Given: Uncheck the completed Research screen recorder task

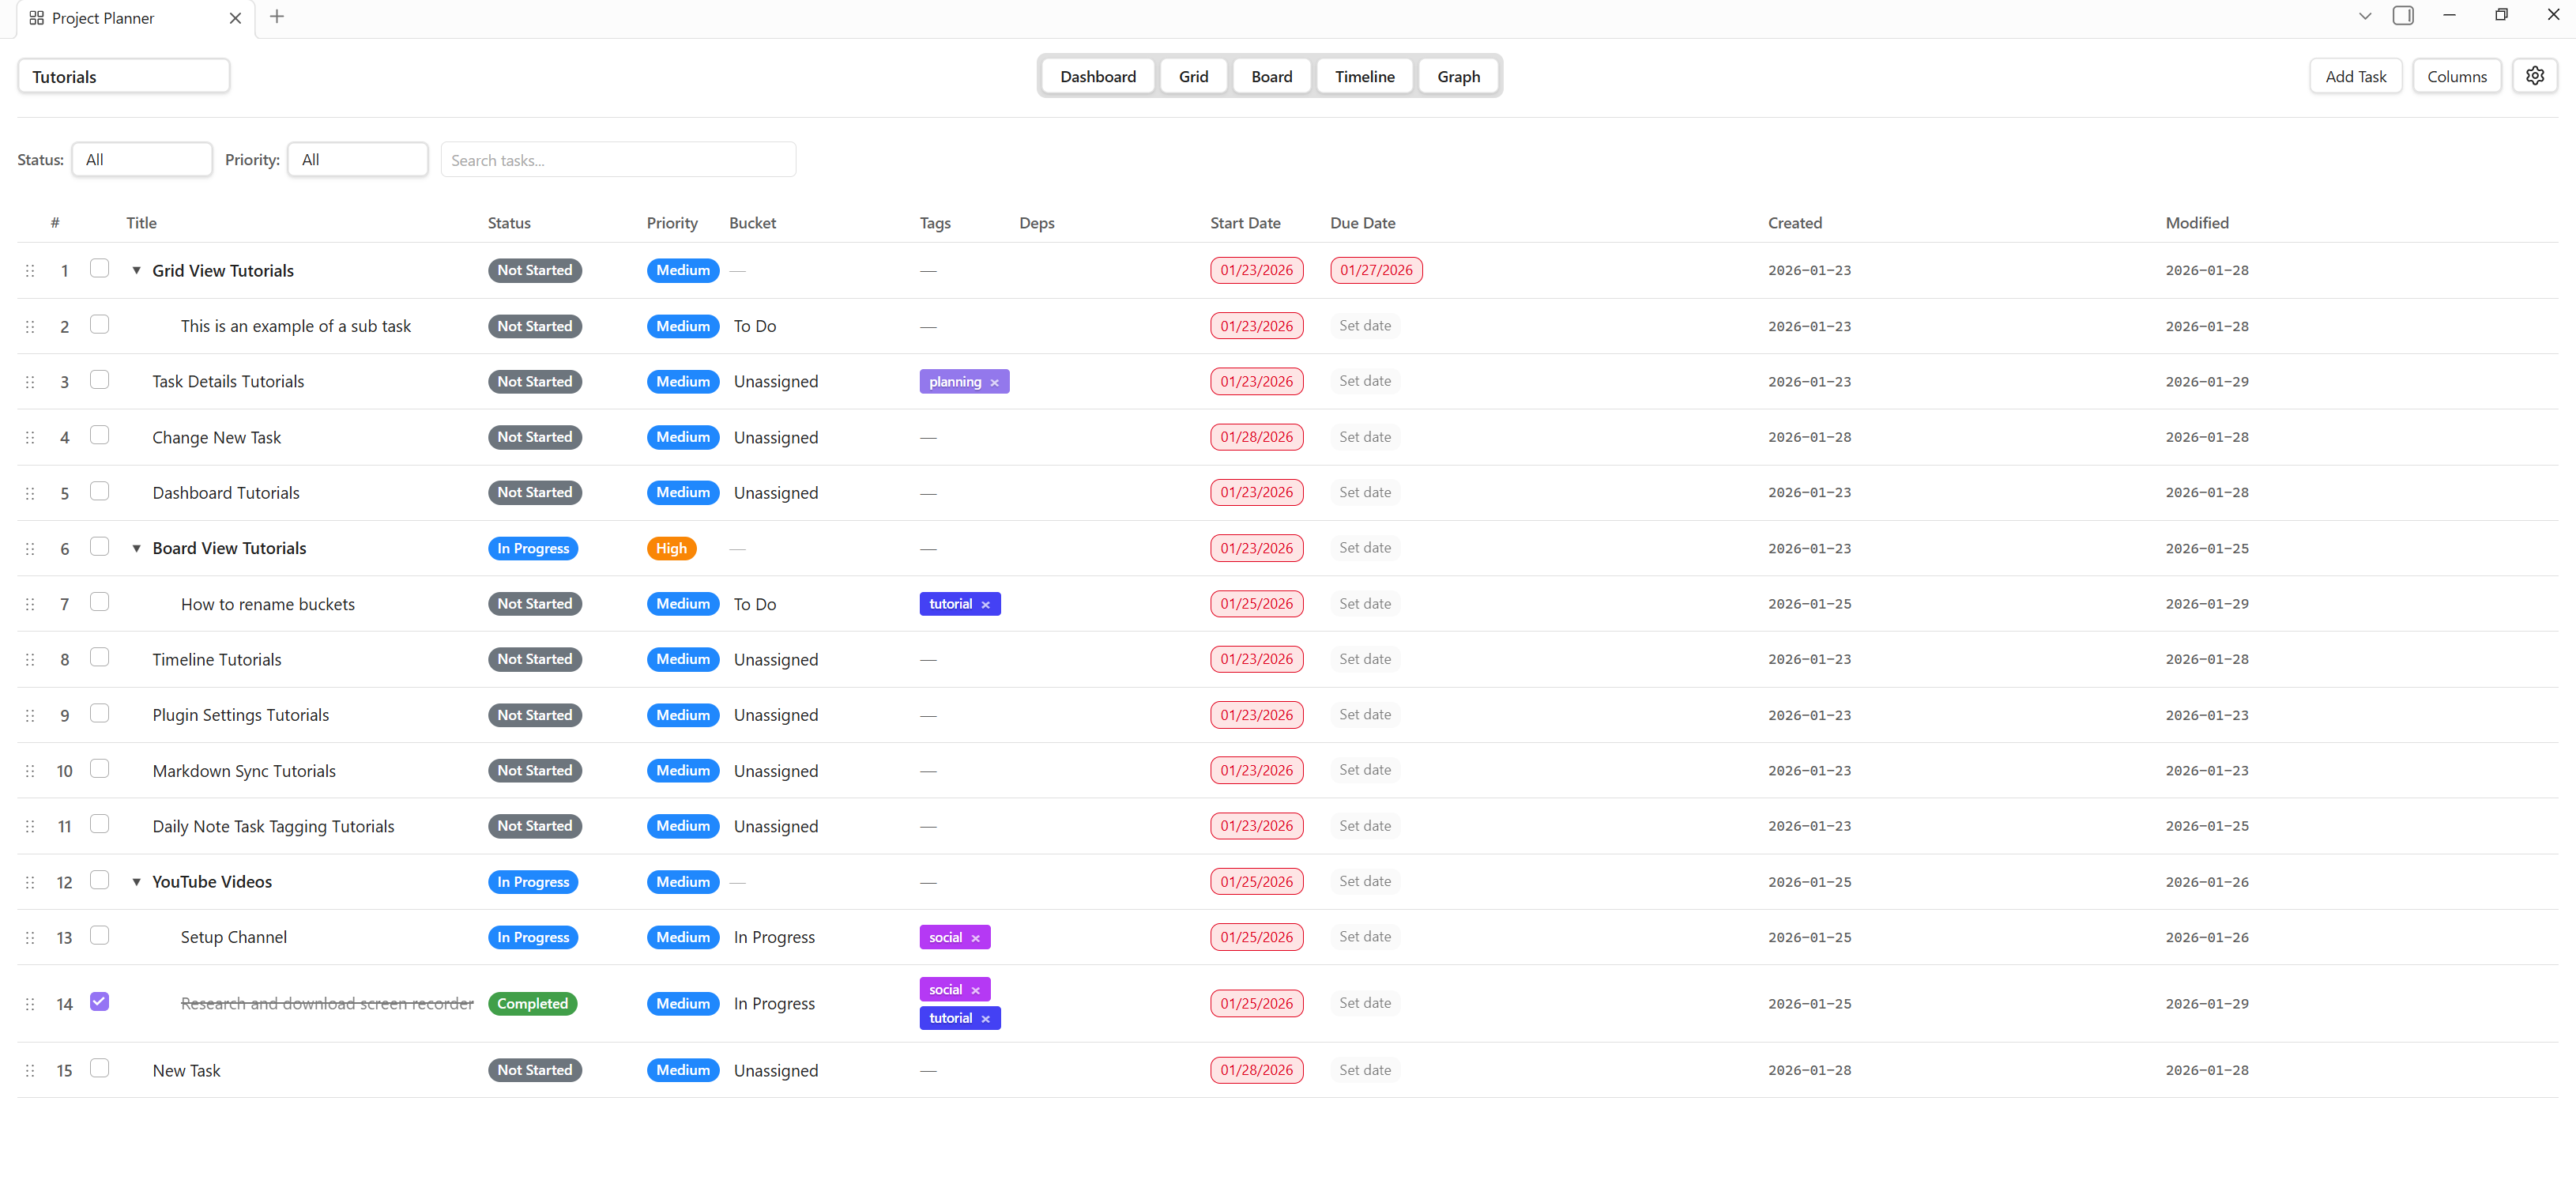Looking at the screenshot, I should (99, 1002).
